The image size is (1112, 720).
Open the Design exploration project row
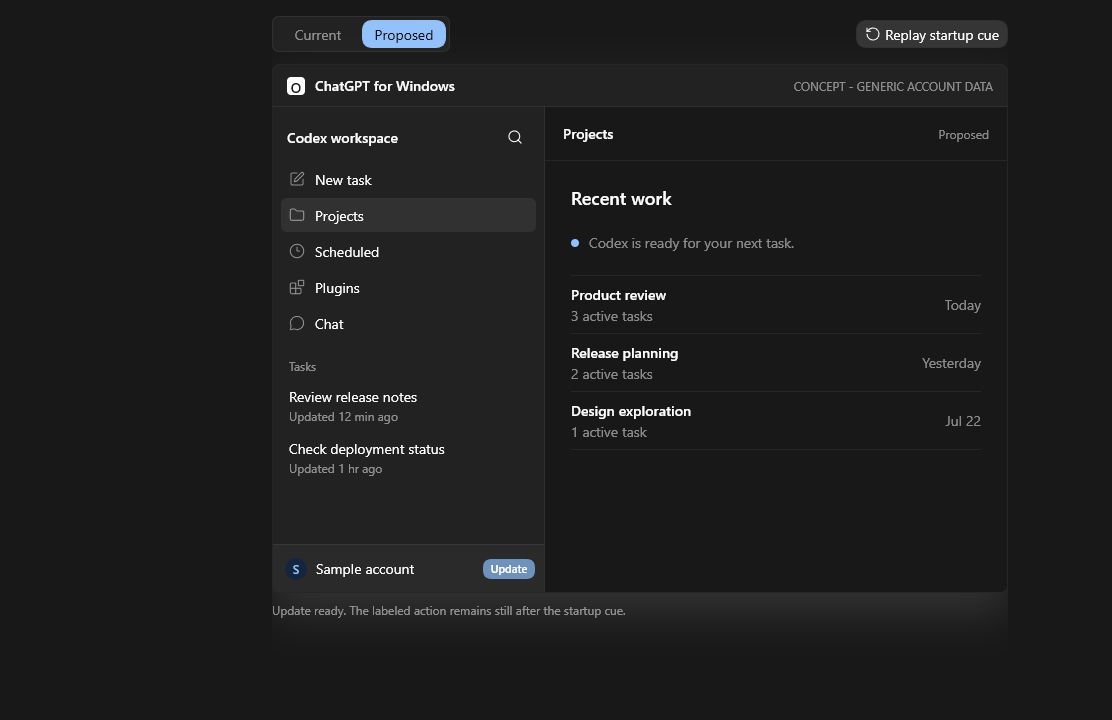pyautogui.click(x=776, y=421)
